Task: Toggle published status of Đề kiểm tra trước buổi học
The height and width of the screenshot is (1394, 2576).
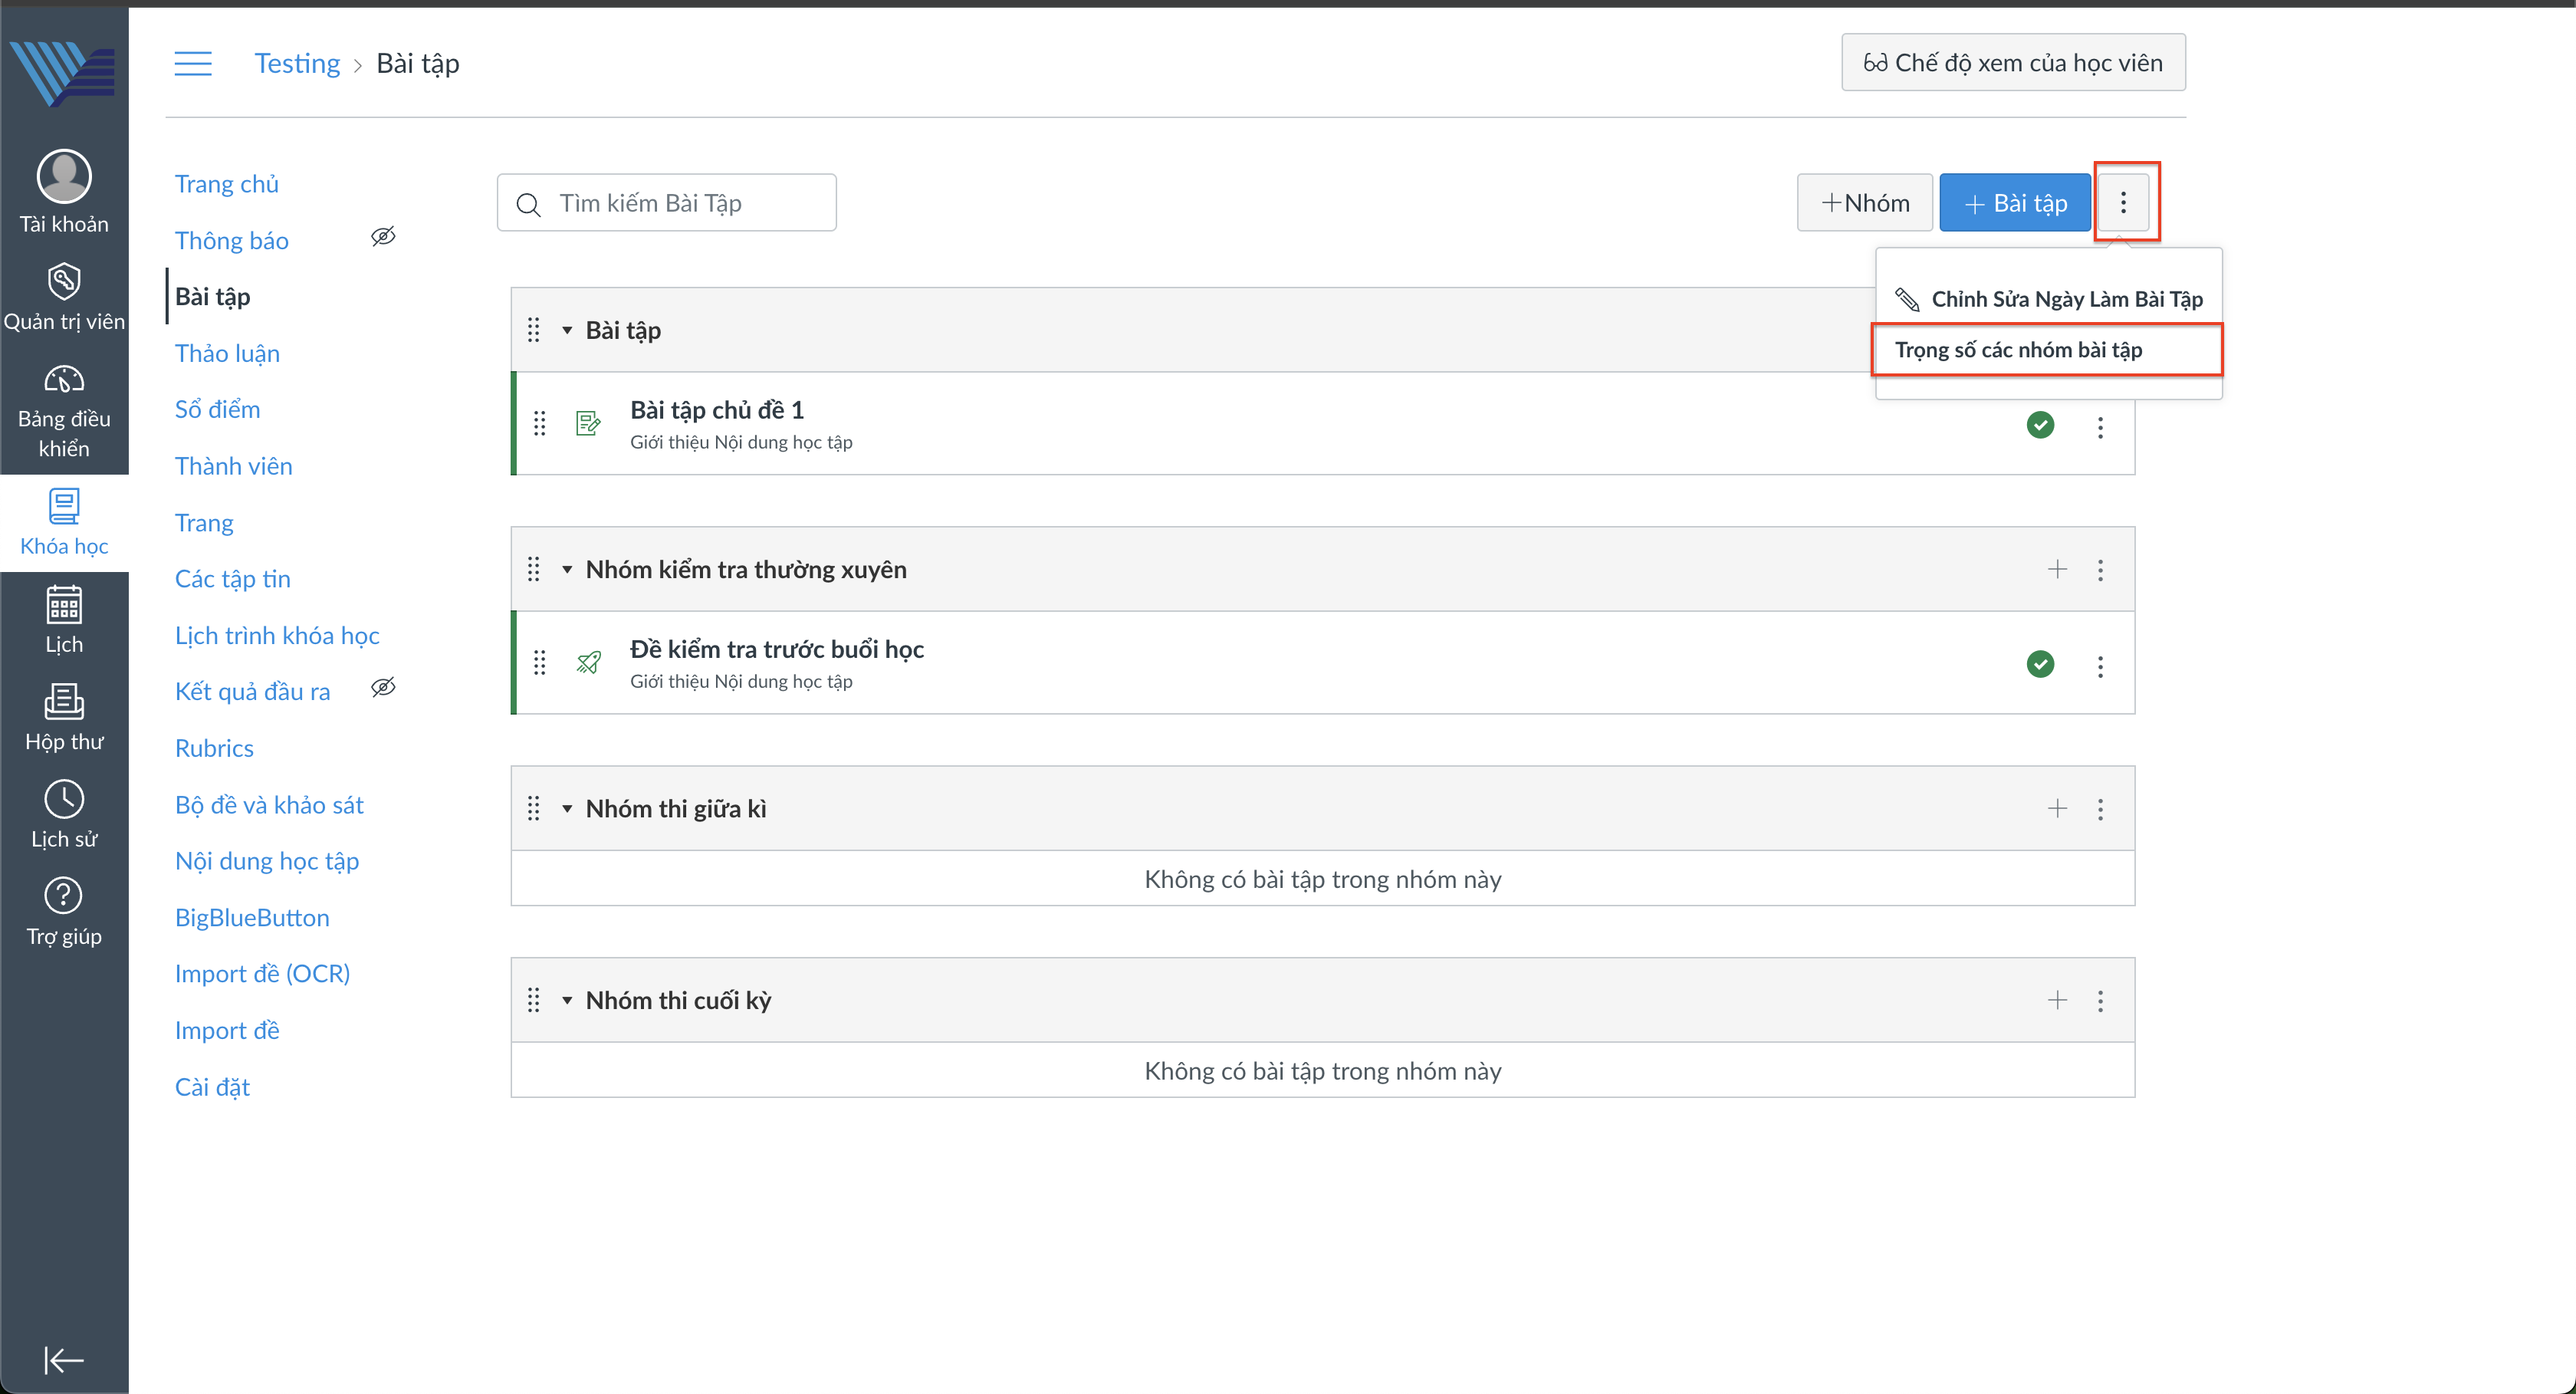Action: click(2040, 664)
